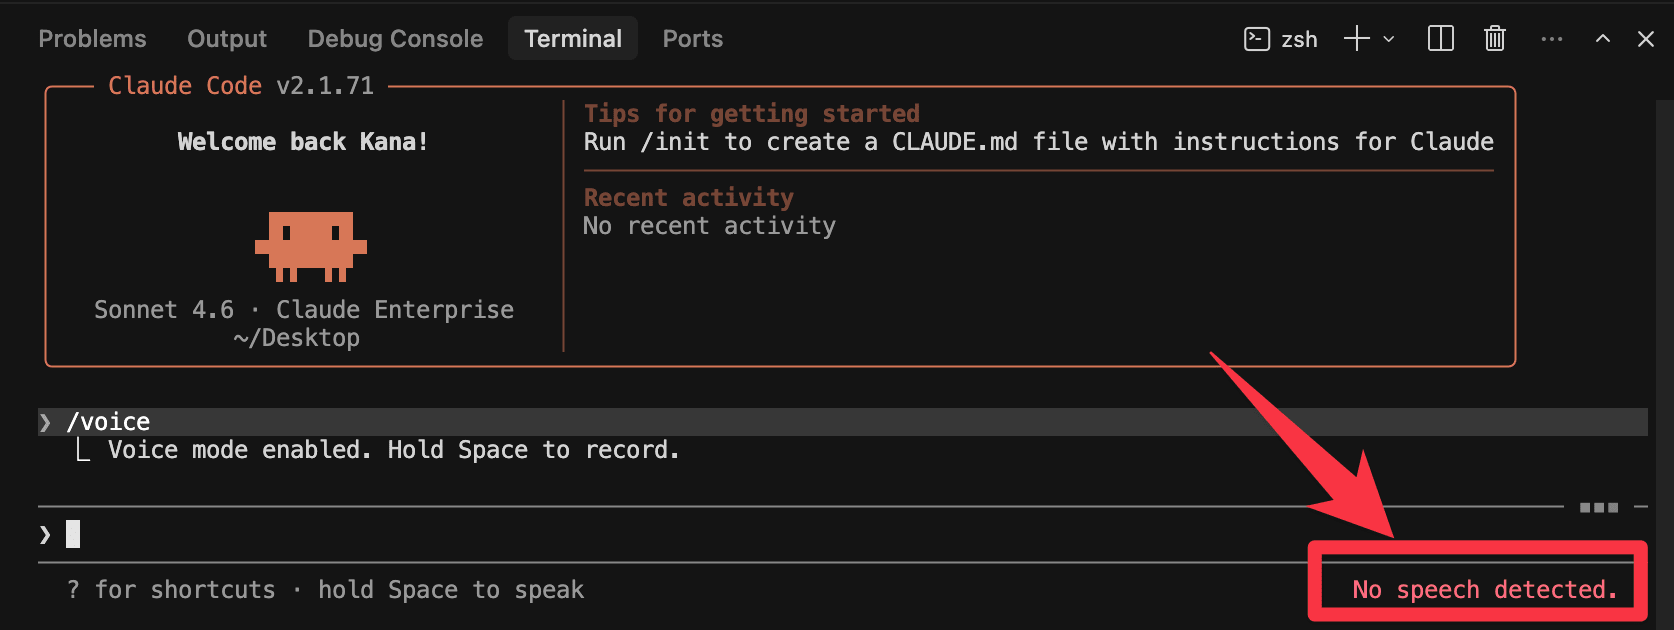Screen dimensions: 1674x630
Task: Click the prompt chevron beside /voice command
Action: coord(45,422)
